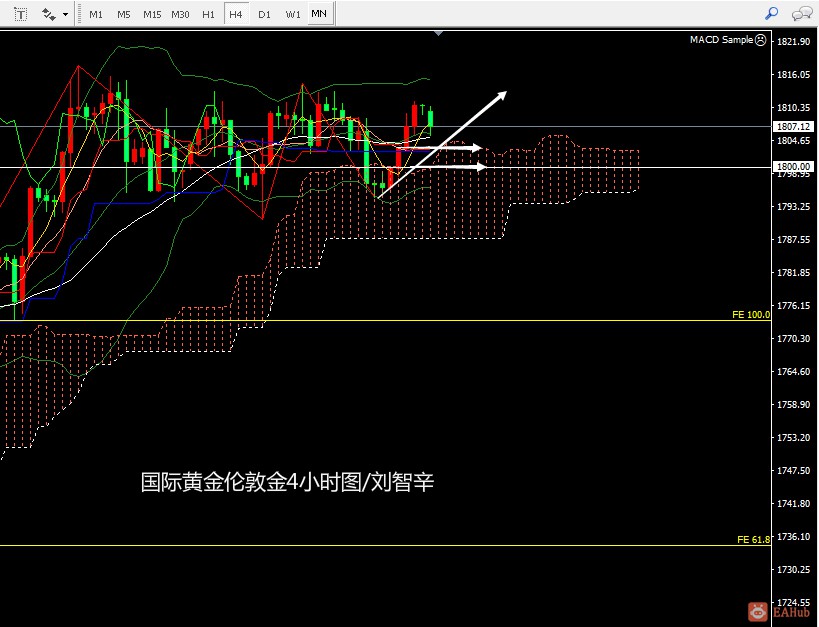Click the arrows objects tool icon
Image resolution: width=819 pixels, height=627 pixels.
tap(49, 14)
